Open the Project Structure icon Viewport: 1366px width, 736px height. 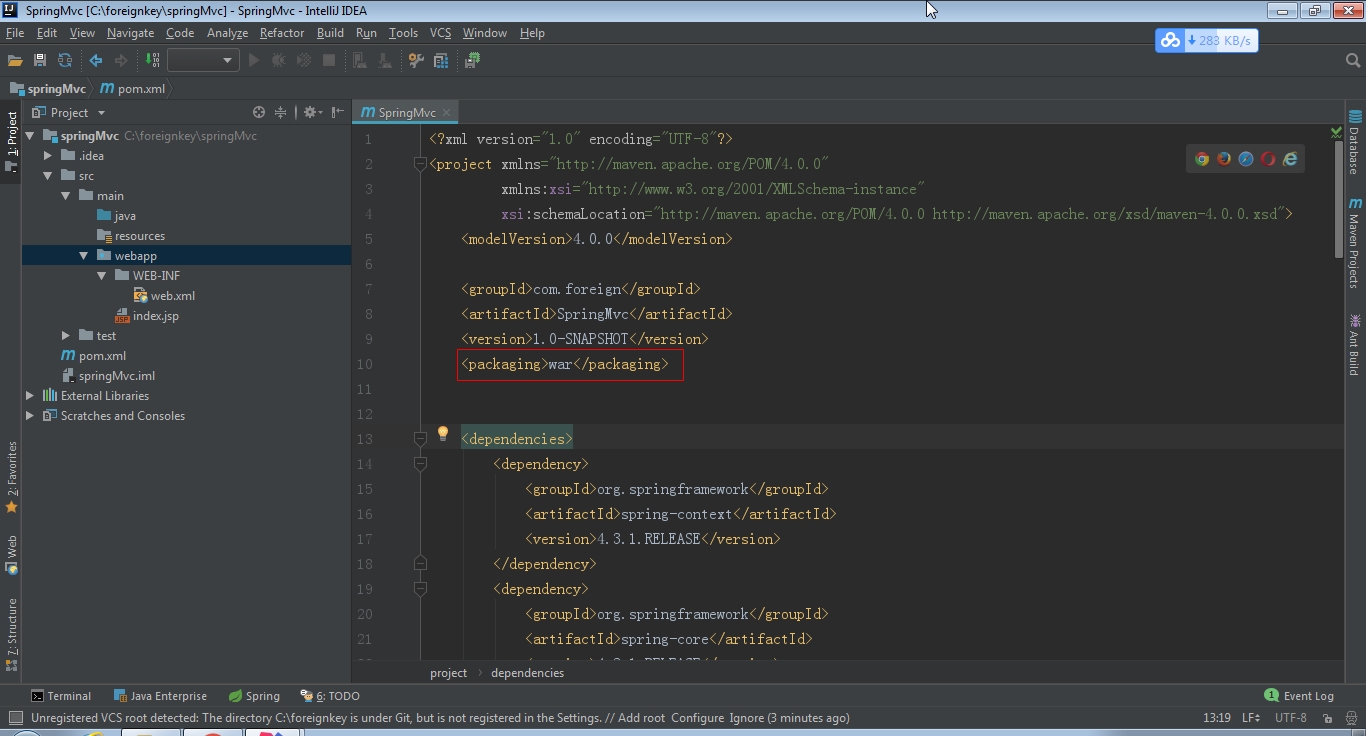pos(441,61)
